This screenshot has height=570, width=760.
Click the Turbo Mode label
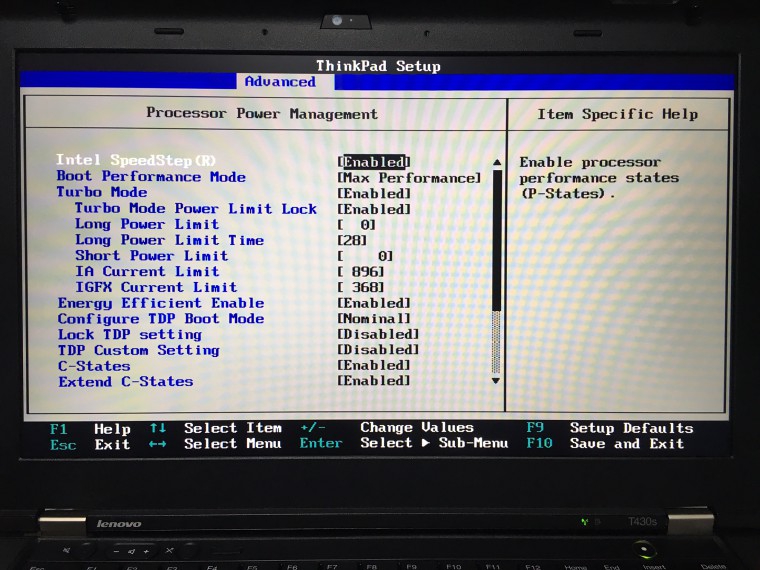click(102, 192)
